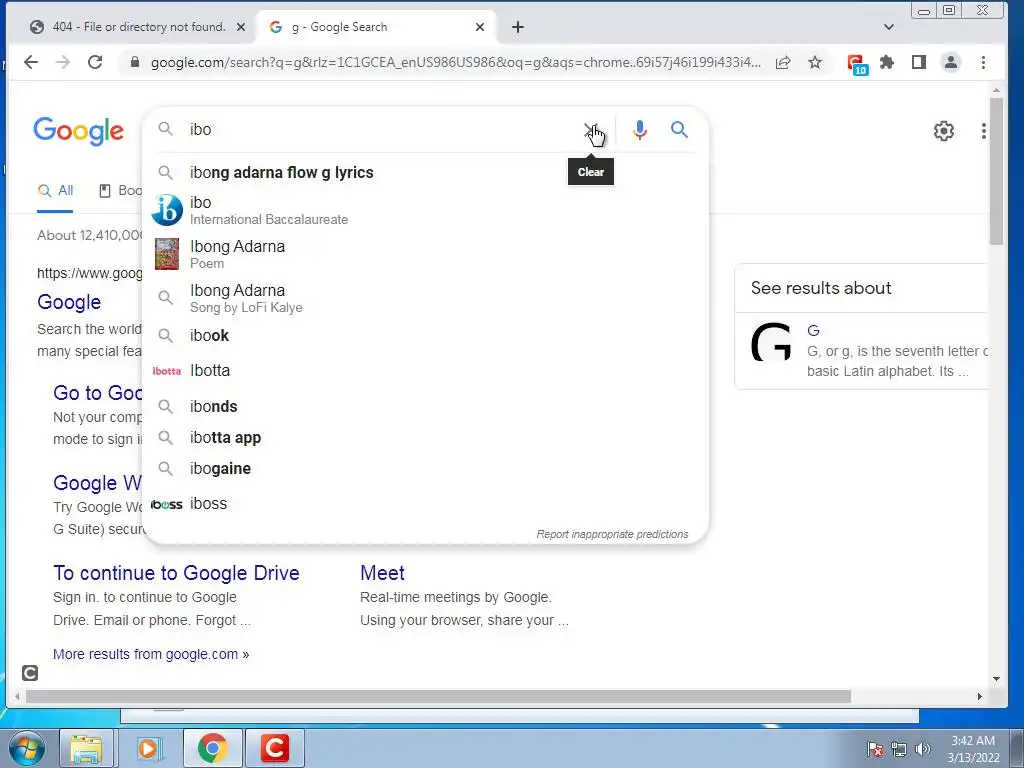1024x768 pixels.
Task: Click the horizontal page scrollbar thumb
Action: click(438, 697)
